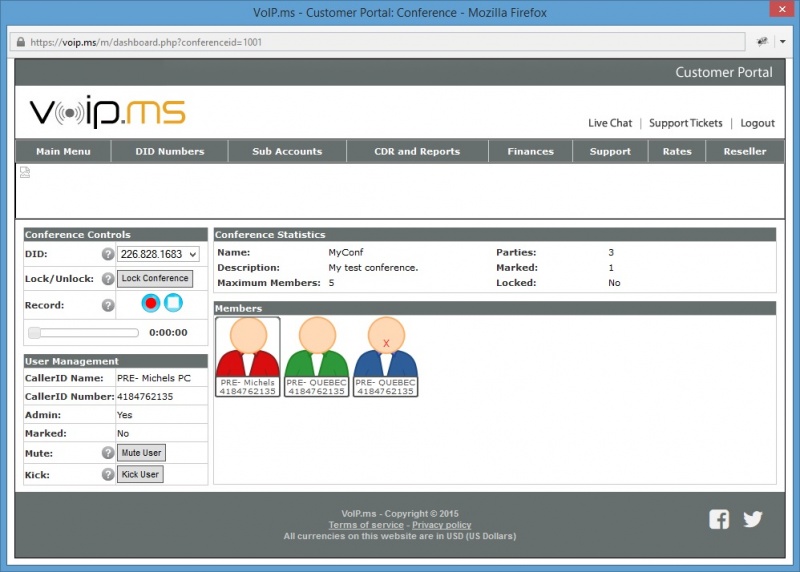Click the DID help question mark icon
The height and width of the screenshot is (572, 800).
point(108,254)
